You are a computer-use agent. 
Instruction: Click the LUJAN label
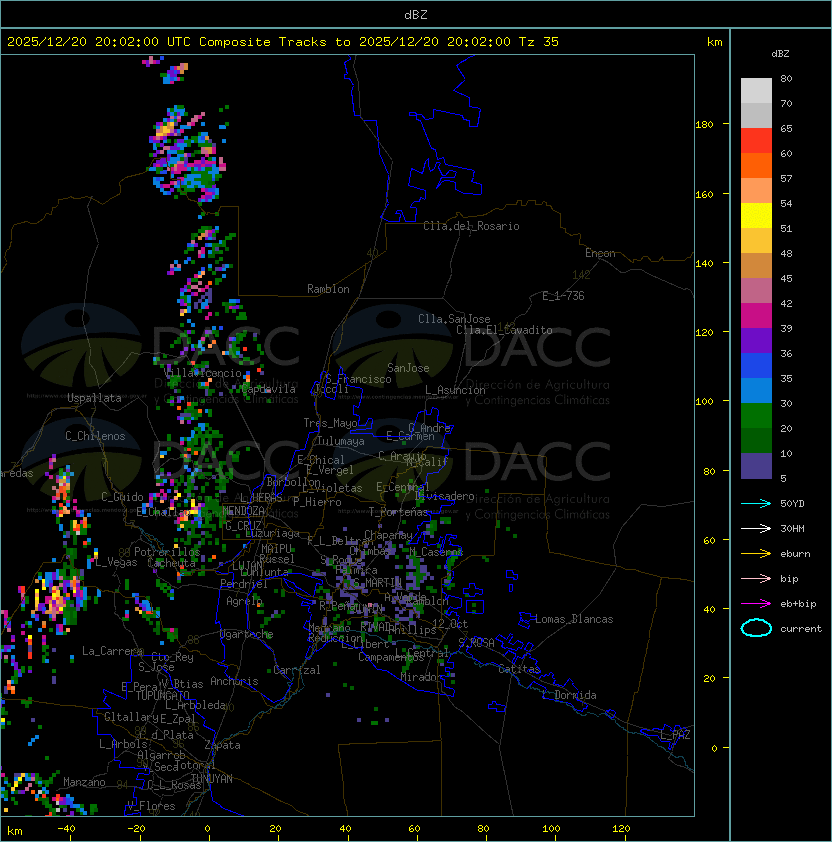pyautogui.click(x=247, y=566)
